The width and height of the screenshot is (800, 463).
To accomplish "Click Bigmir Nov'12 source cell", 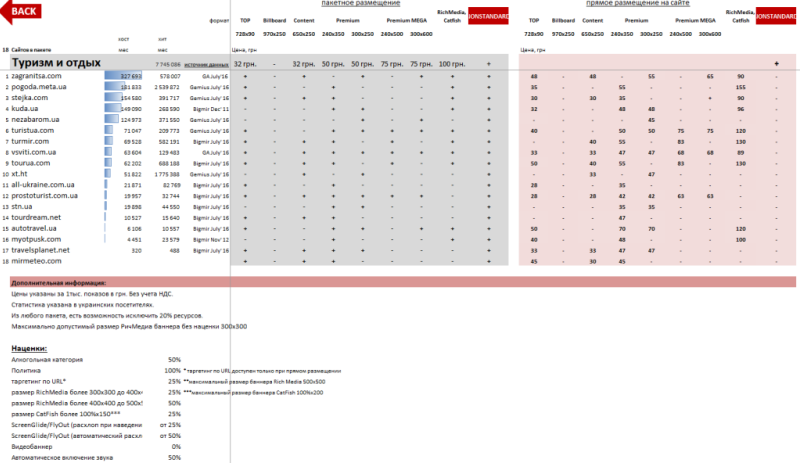I will pos(211,239).
